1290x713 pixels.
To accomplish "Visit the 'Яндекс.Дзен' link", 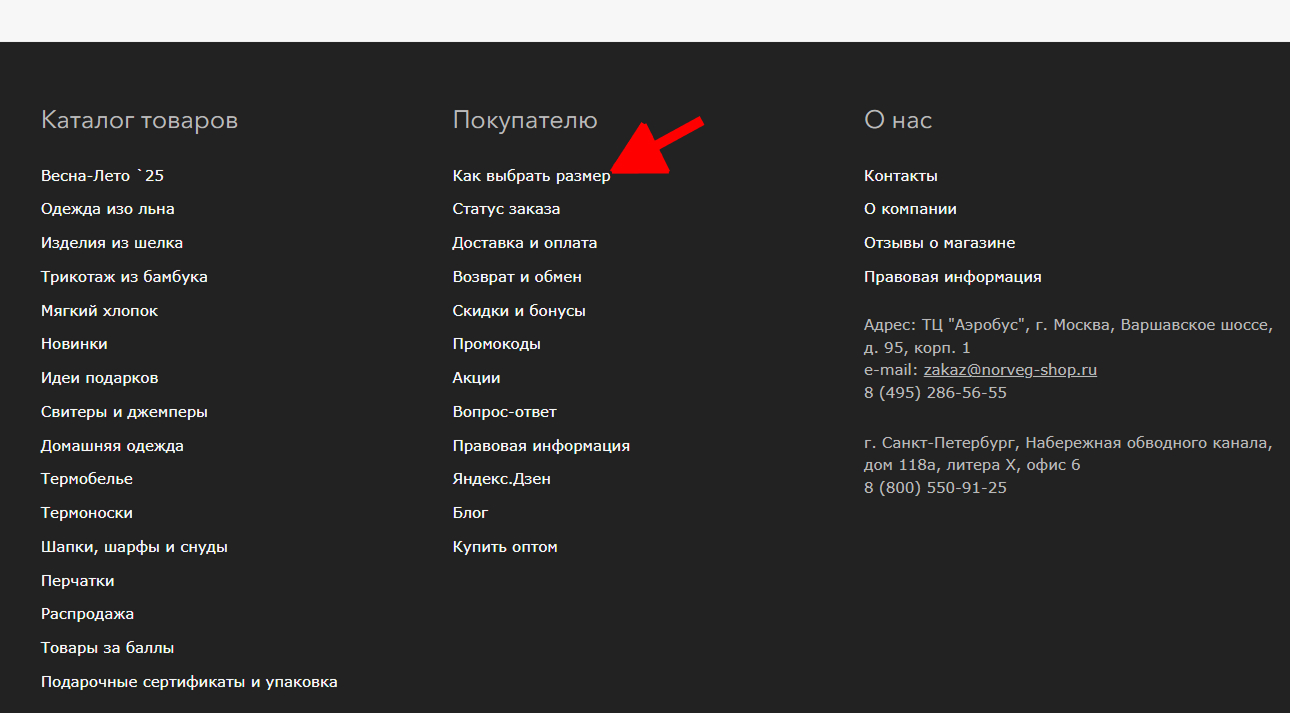I will point(501,479).
